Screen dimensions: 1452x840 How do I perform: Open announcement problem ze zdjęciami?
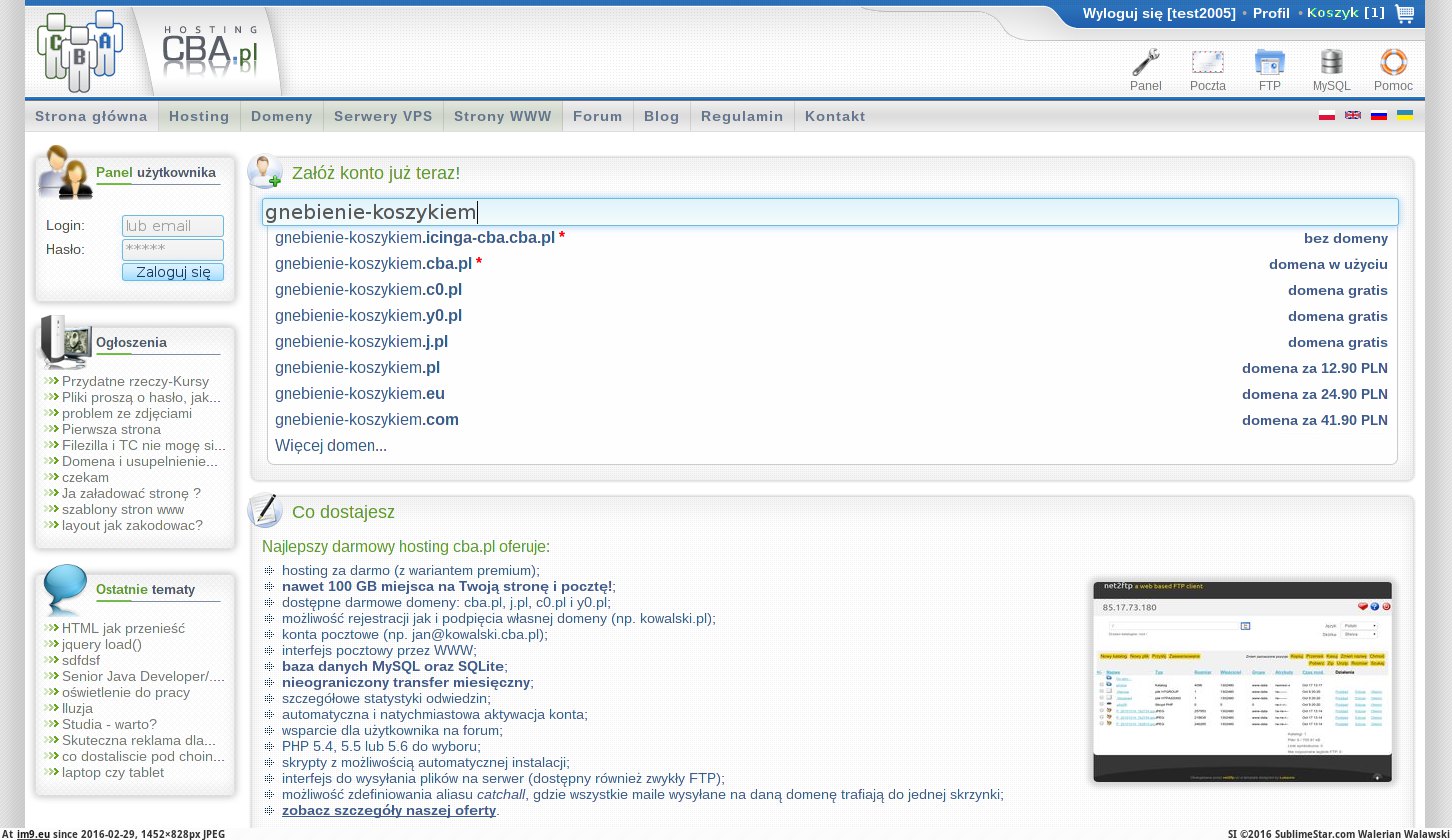pyautogui.click(x=127, y=413)
